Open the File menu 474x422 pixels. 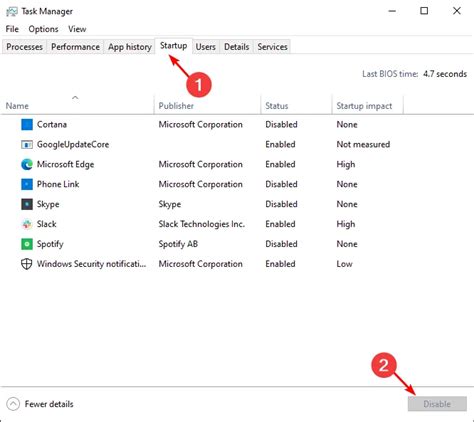[12, 29]
